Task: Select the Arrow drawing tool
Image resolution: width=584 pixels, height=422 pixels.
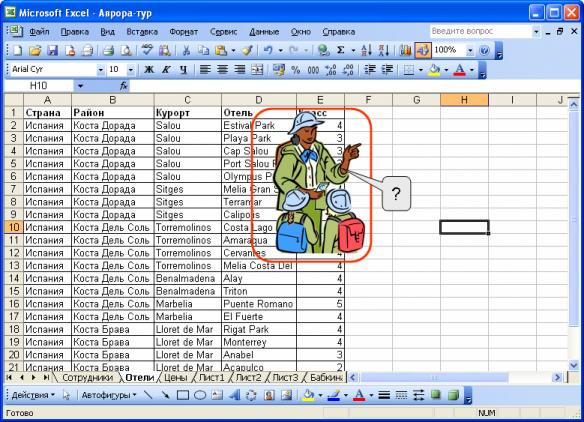Action: [x=165, y=395]
